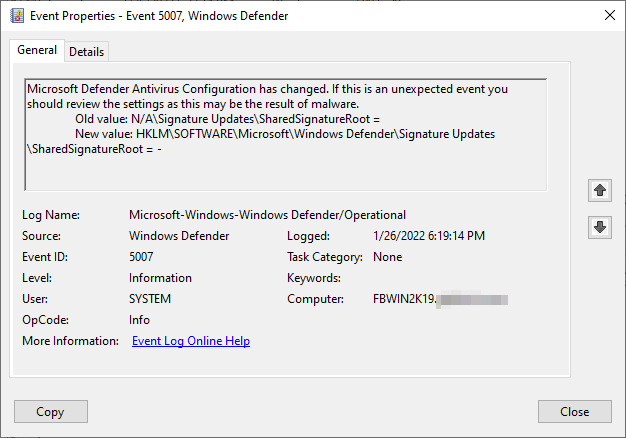Click inside the event description text box
Viewport: 626px width, 438px height.
(x=285, y=135)
